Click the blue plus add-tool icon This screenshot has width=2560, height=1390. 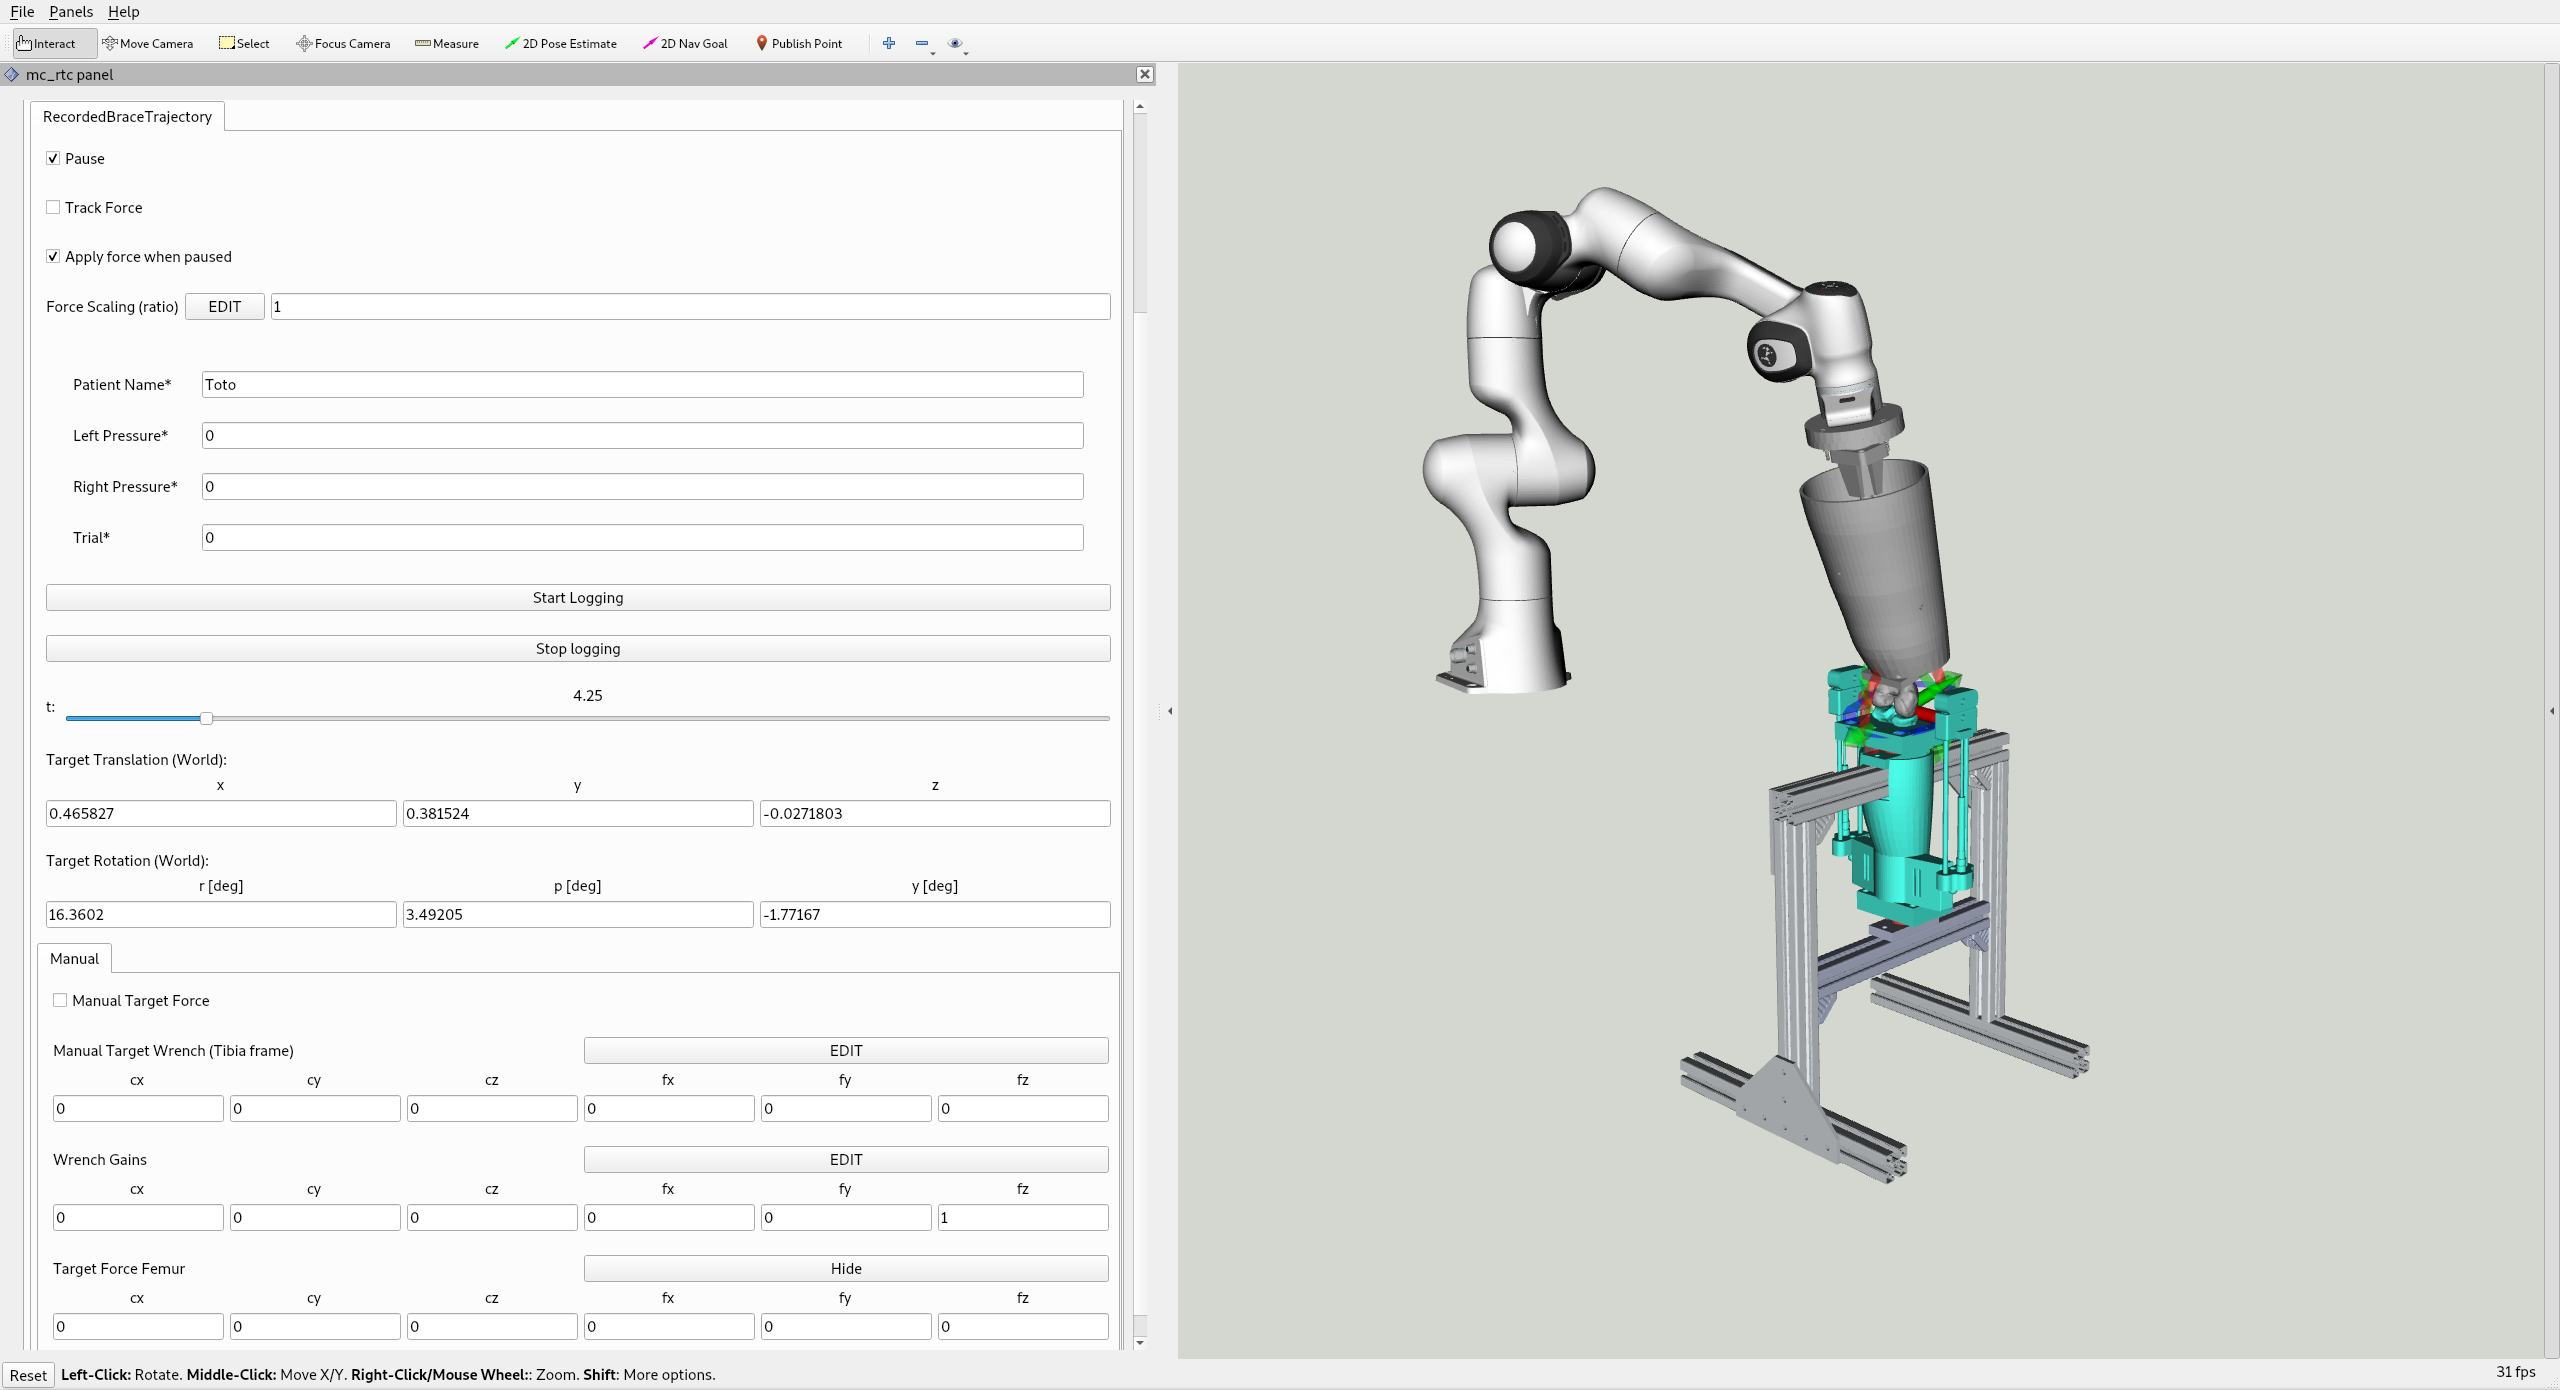coord(888,43)
